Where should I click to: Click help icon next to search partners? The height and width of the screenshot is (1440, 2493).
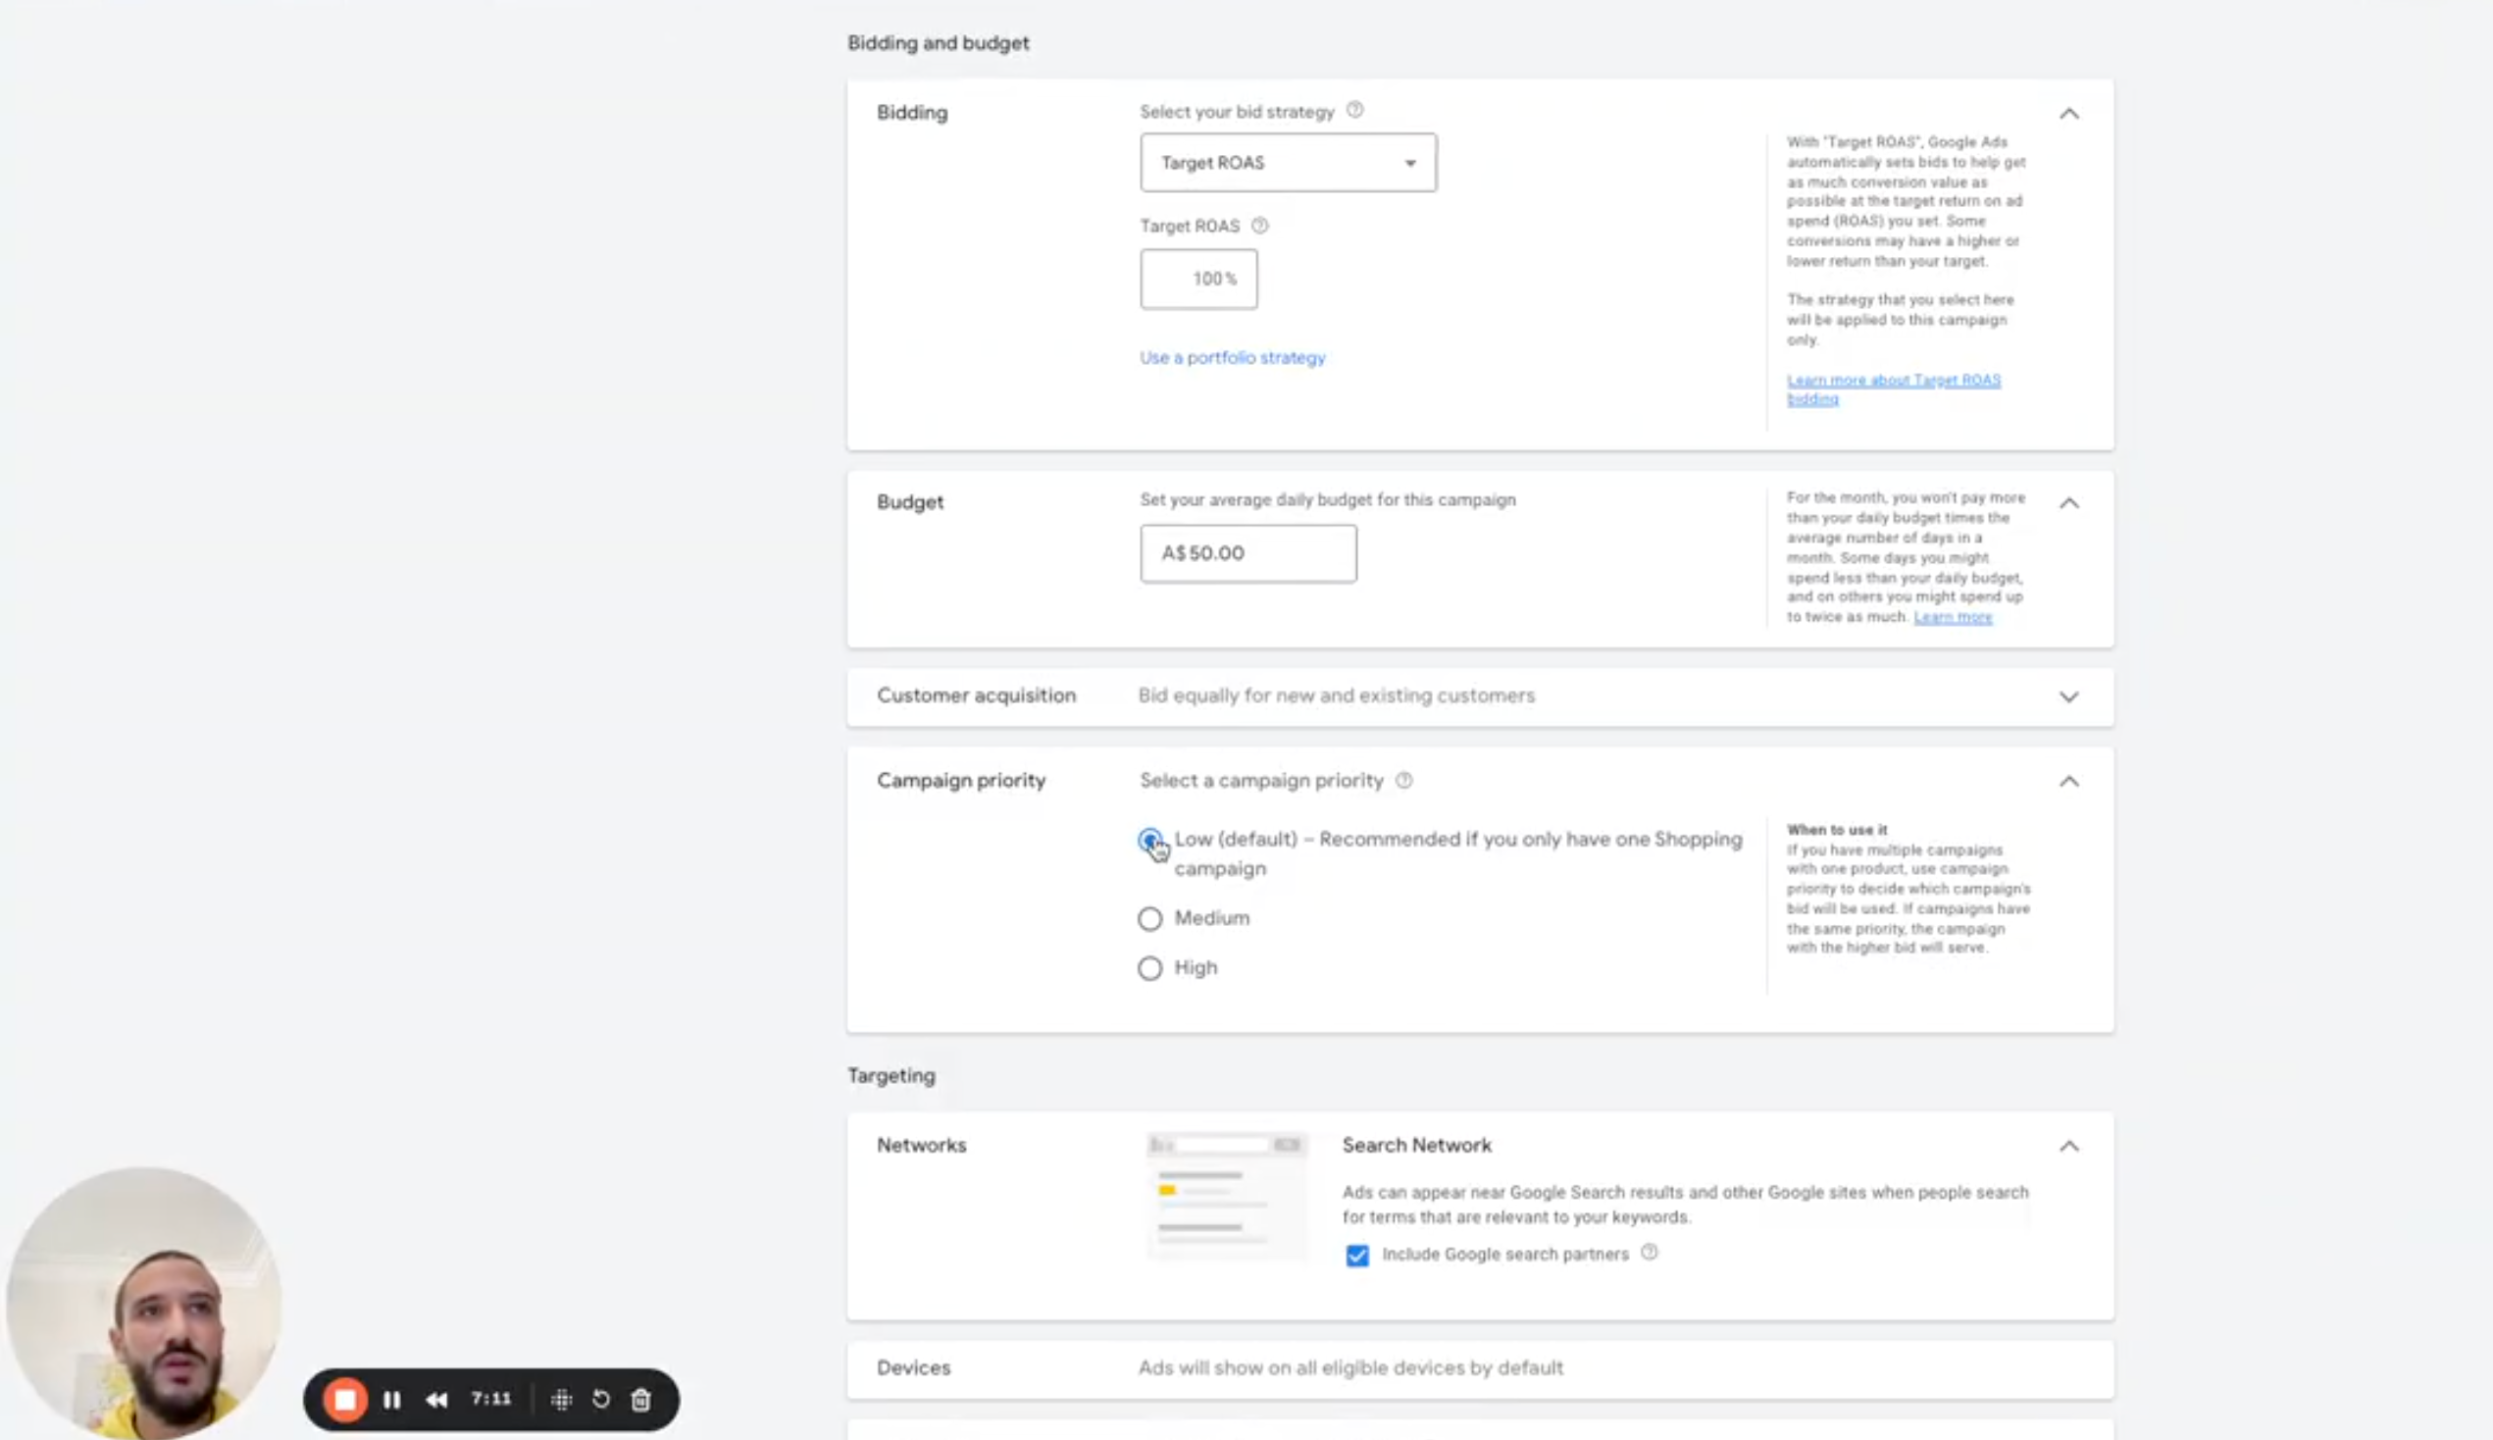tap(1649, 1252)
